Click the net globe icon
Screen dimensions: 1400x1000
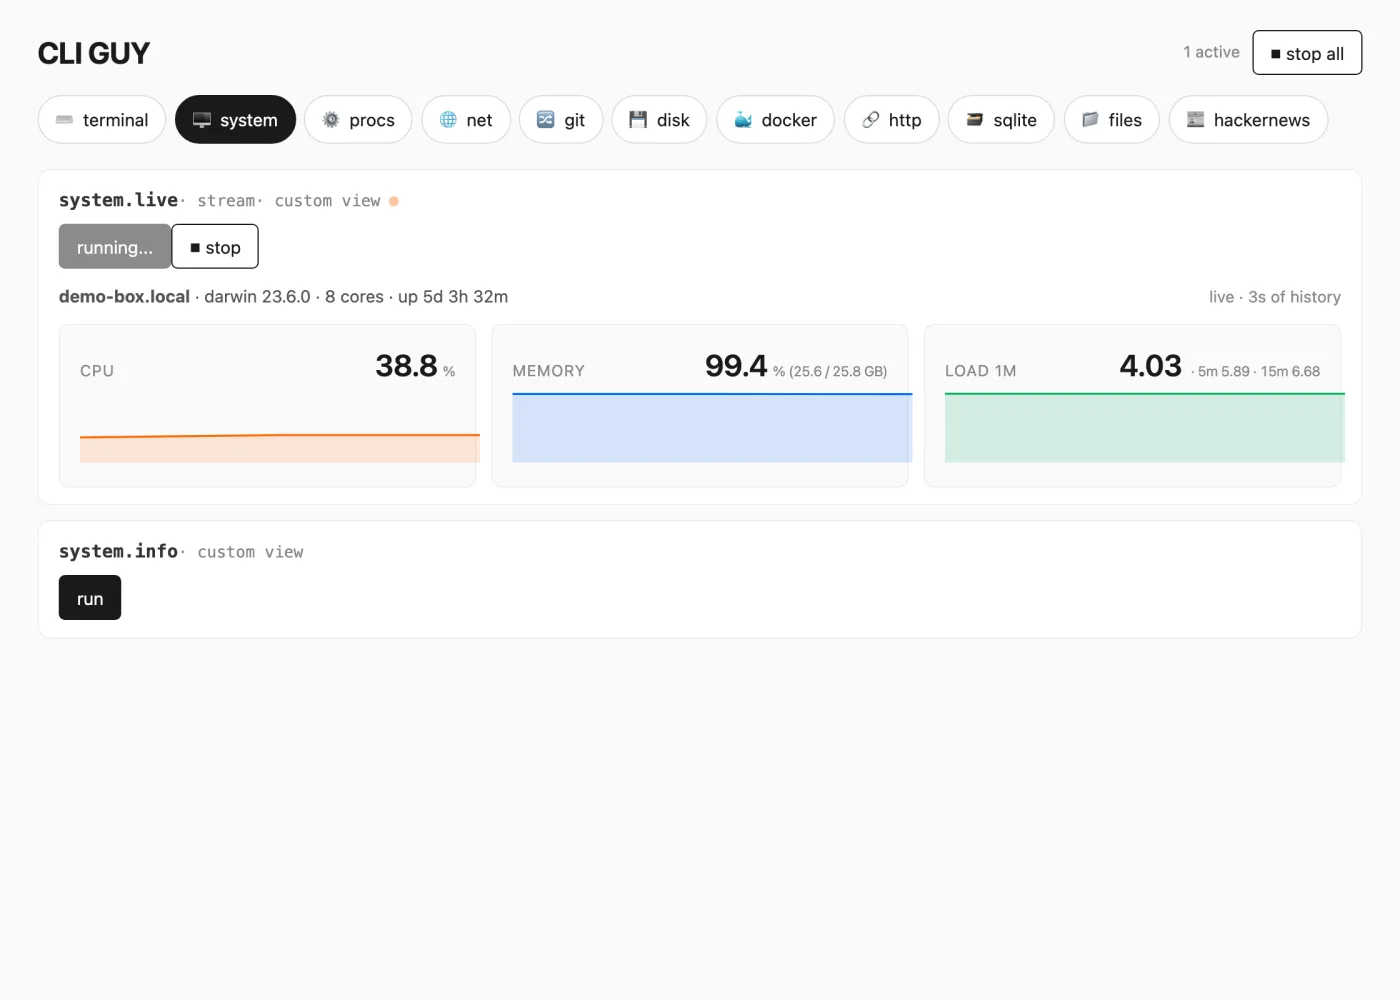448,120
